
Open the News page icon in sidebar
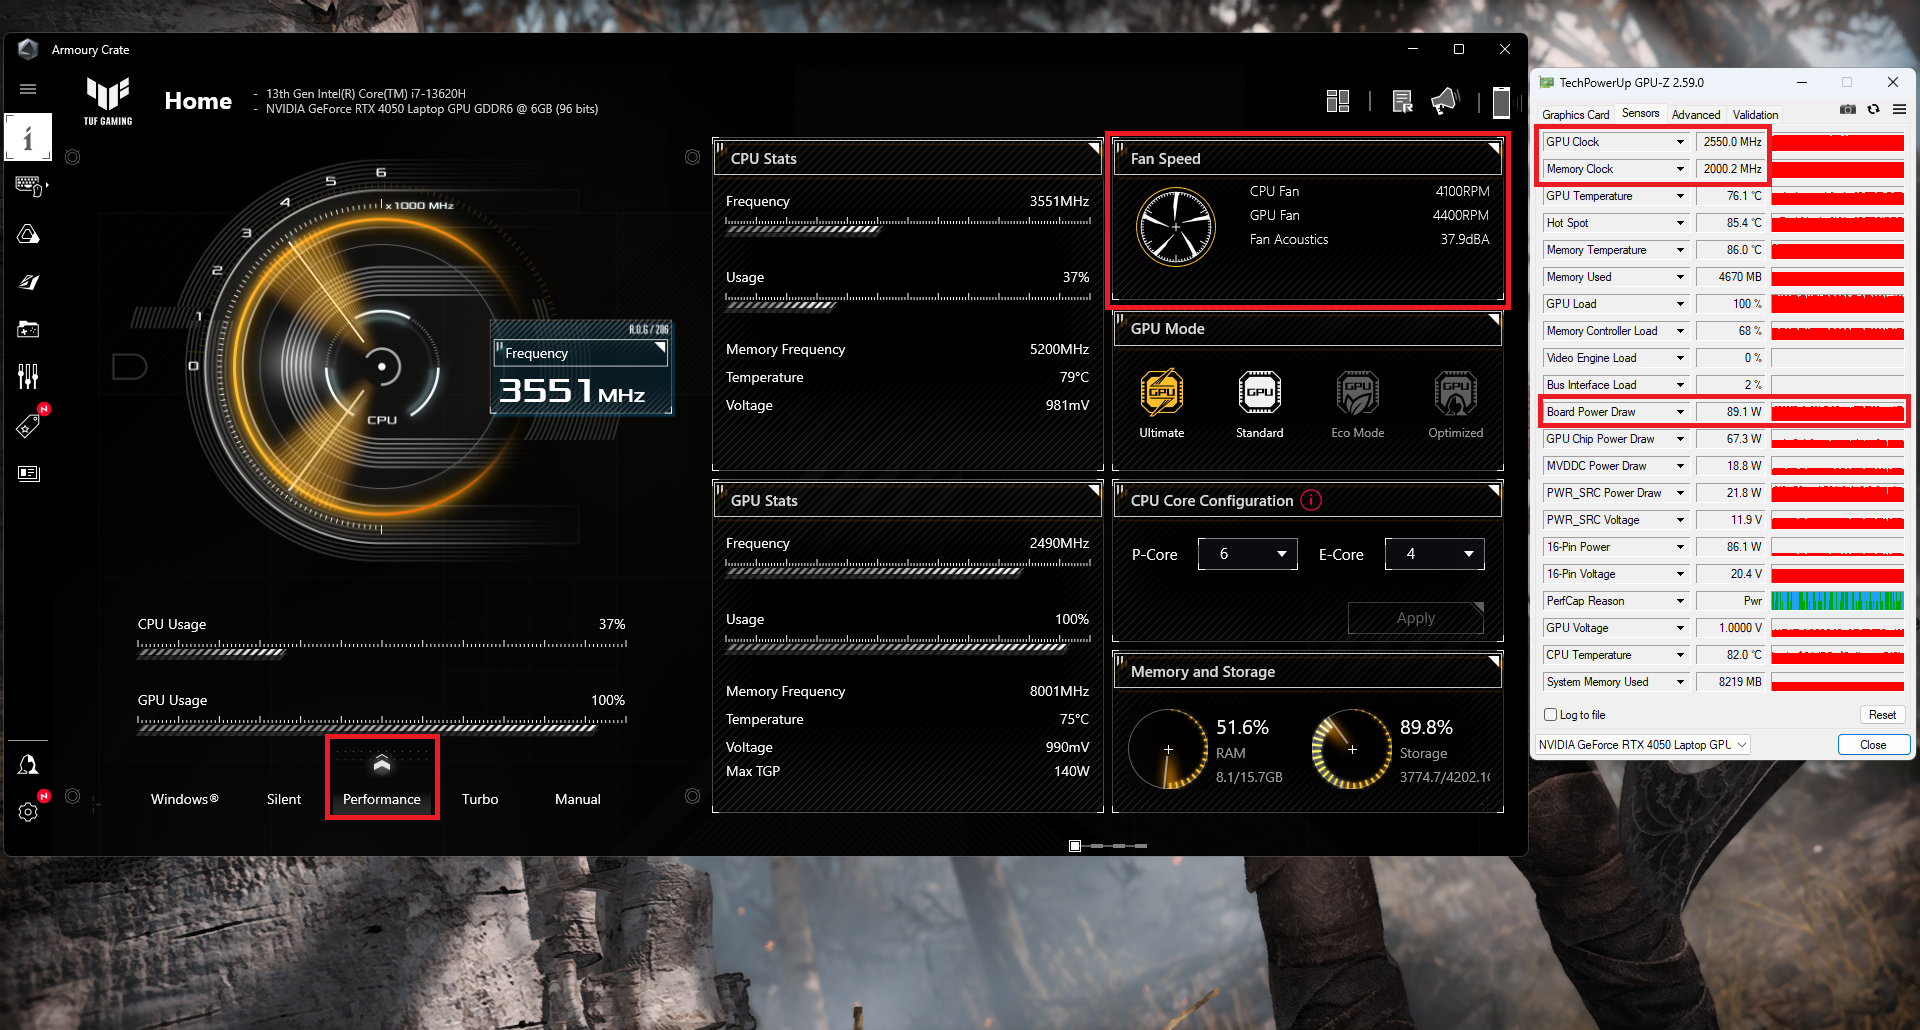click(x=28, y=473)
